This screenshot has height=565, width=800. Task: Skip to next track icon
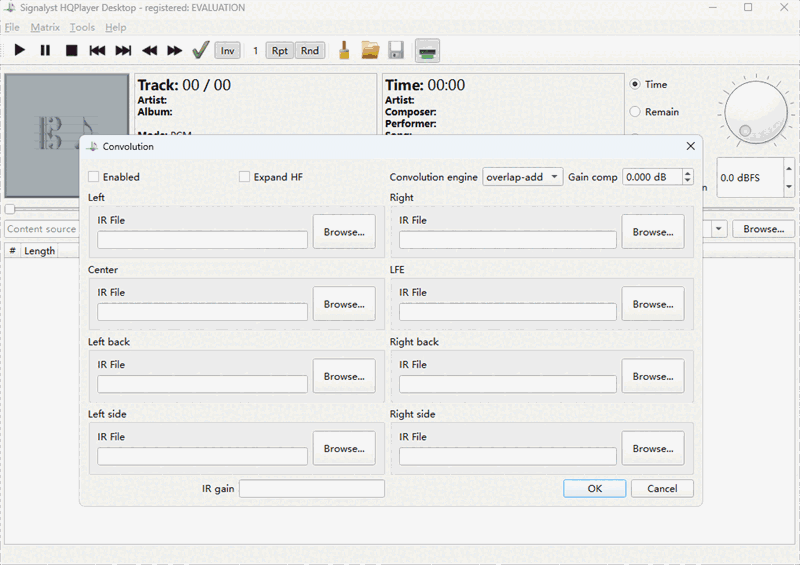(123, 50)
